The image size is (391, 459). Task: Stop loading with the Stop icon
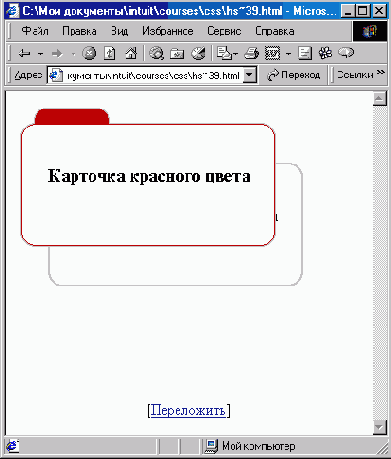point(89,53)
